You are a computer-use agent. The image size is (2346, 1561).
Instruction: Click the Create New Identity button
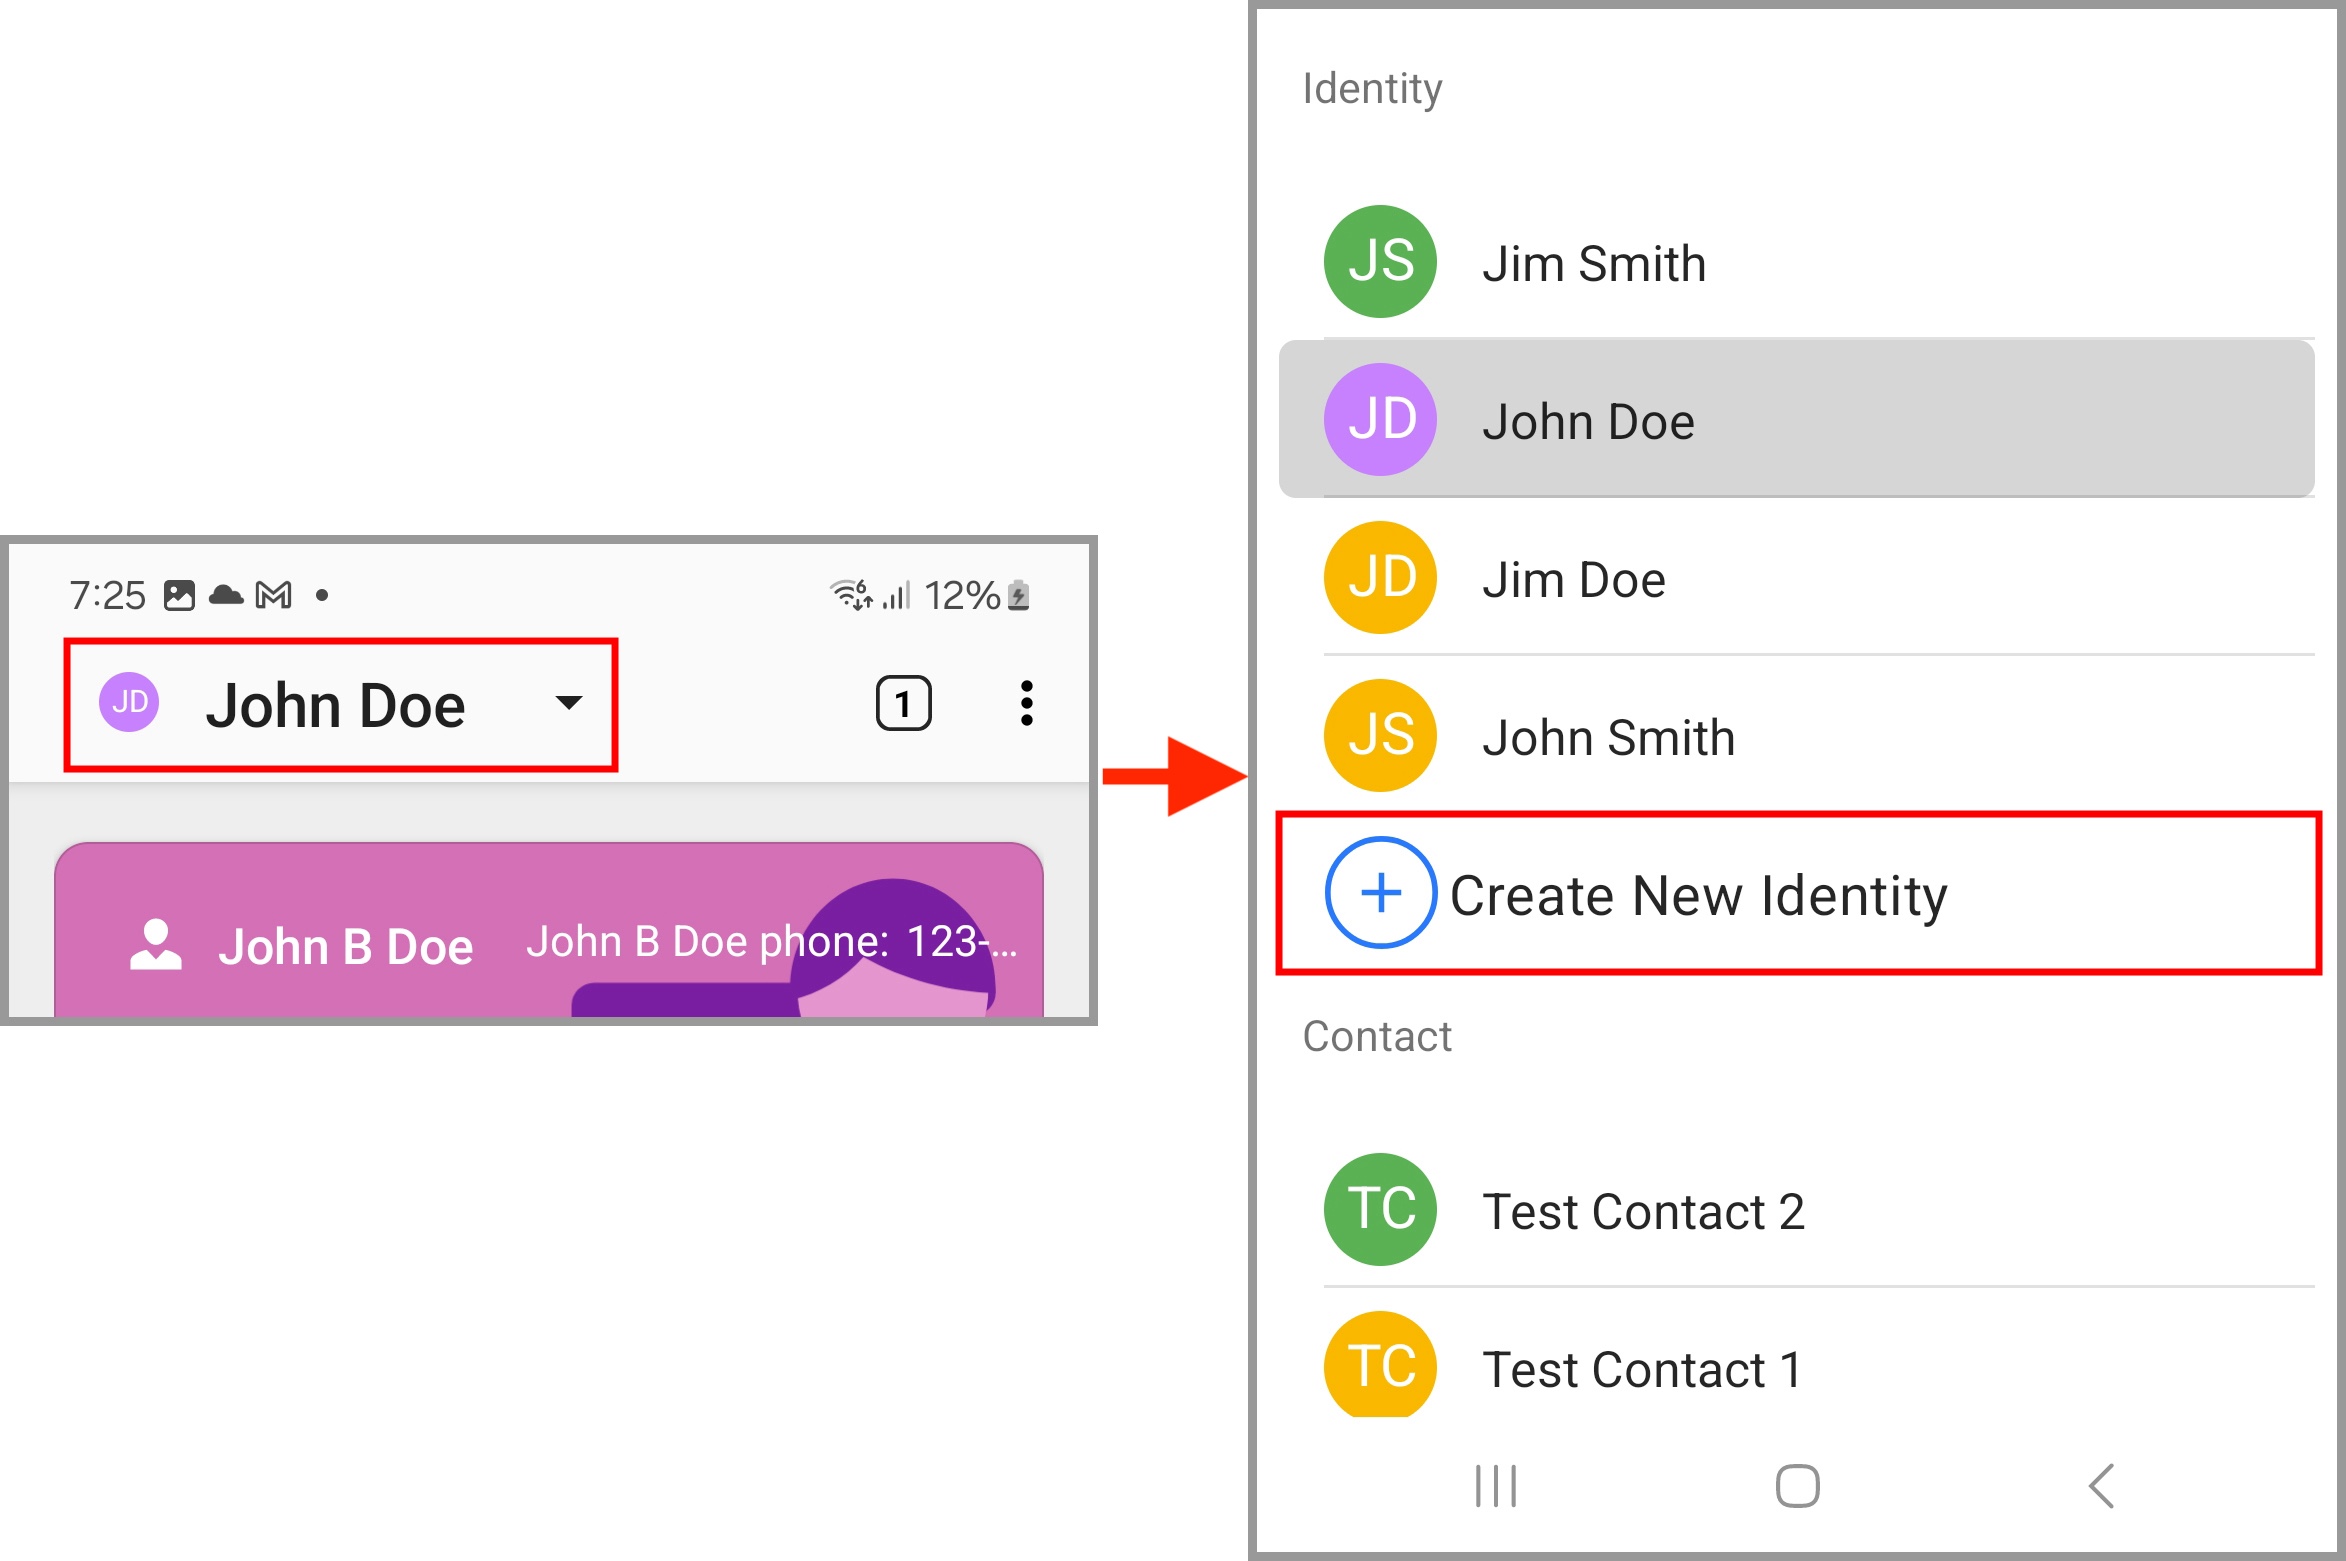(1698, 895)
